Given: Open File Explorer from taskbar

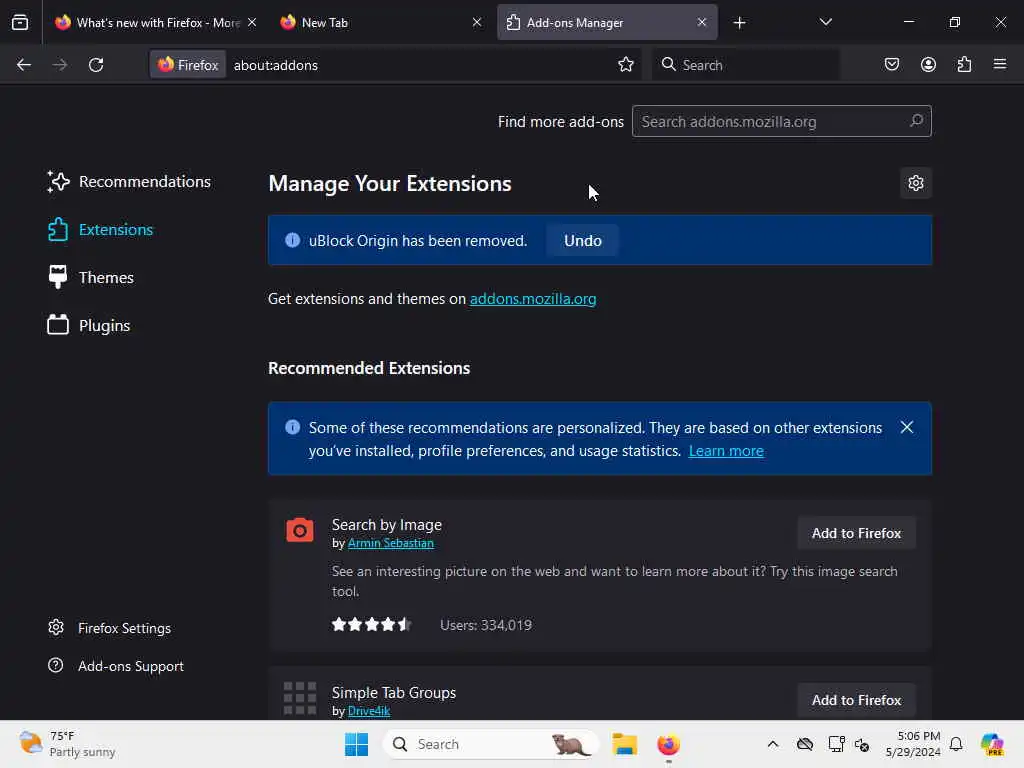Looking at the screenshot, I should (x=624, y=744).
